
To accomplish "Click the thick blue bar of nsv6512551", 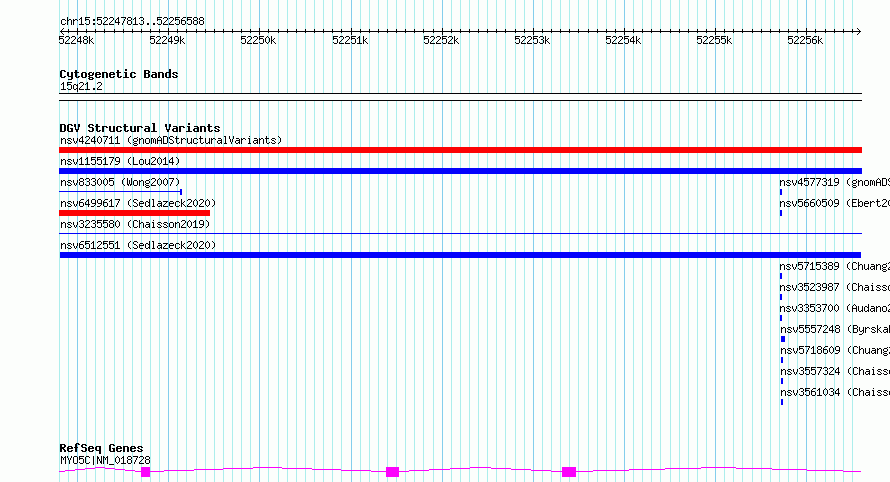I will [x=460, y=255].
